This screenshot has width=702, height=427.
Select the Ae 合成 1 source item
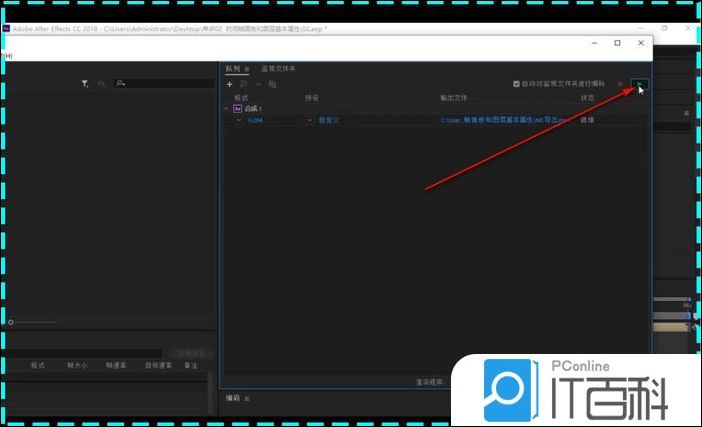pyautogui.click(x=248, y=108)
